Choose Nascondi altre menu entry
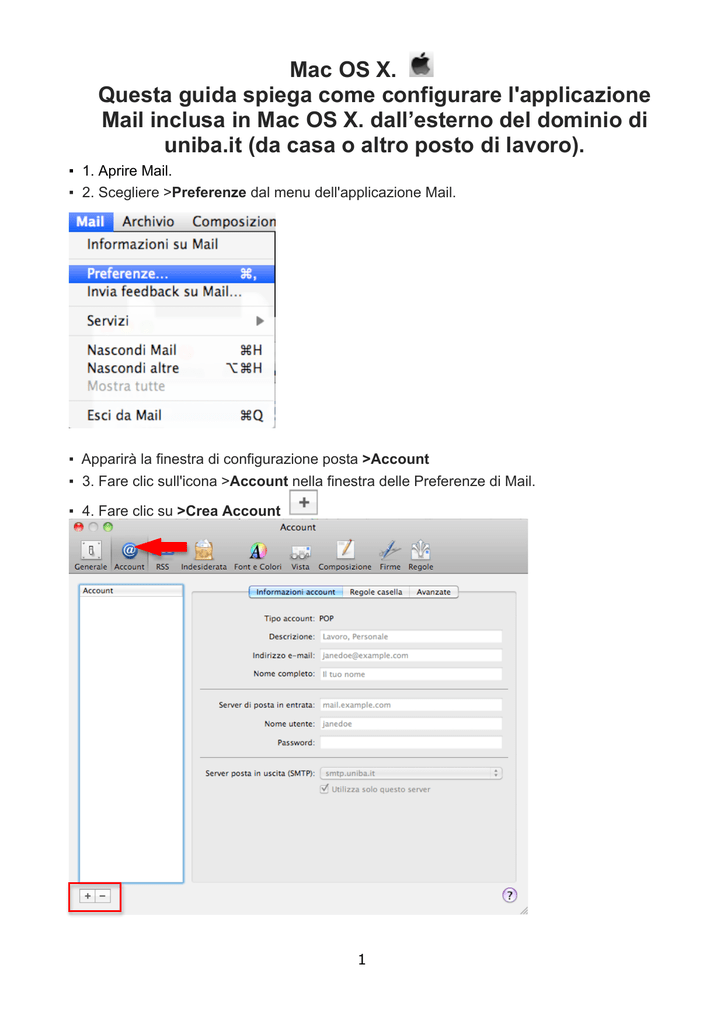 pyautogui.click(x=172, y=368)
